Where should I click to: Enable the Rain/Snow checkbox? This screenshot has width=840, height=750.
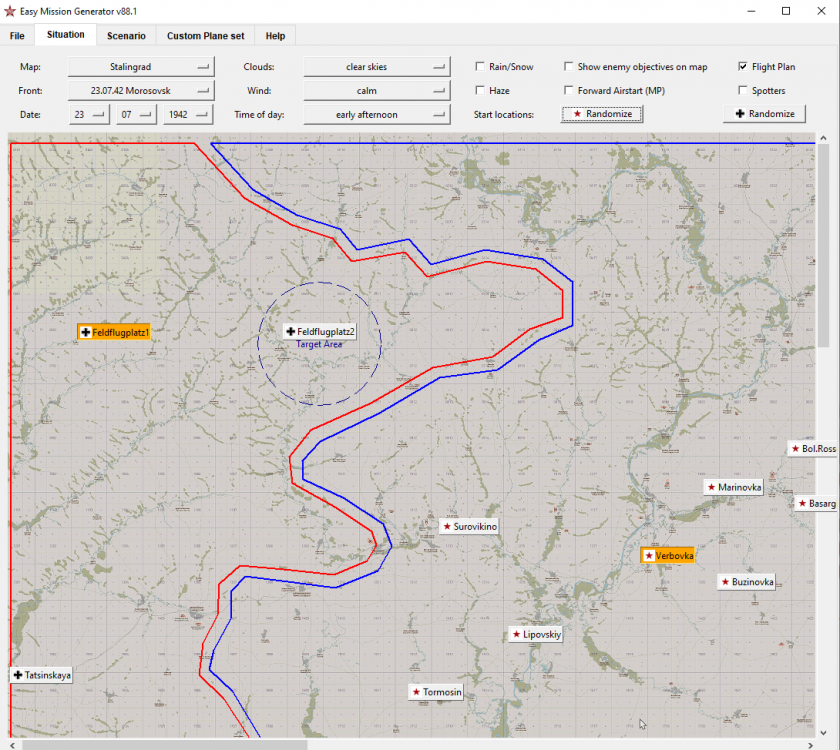coord(481,67)
